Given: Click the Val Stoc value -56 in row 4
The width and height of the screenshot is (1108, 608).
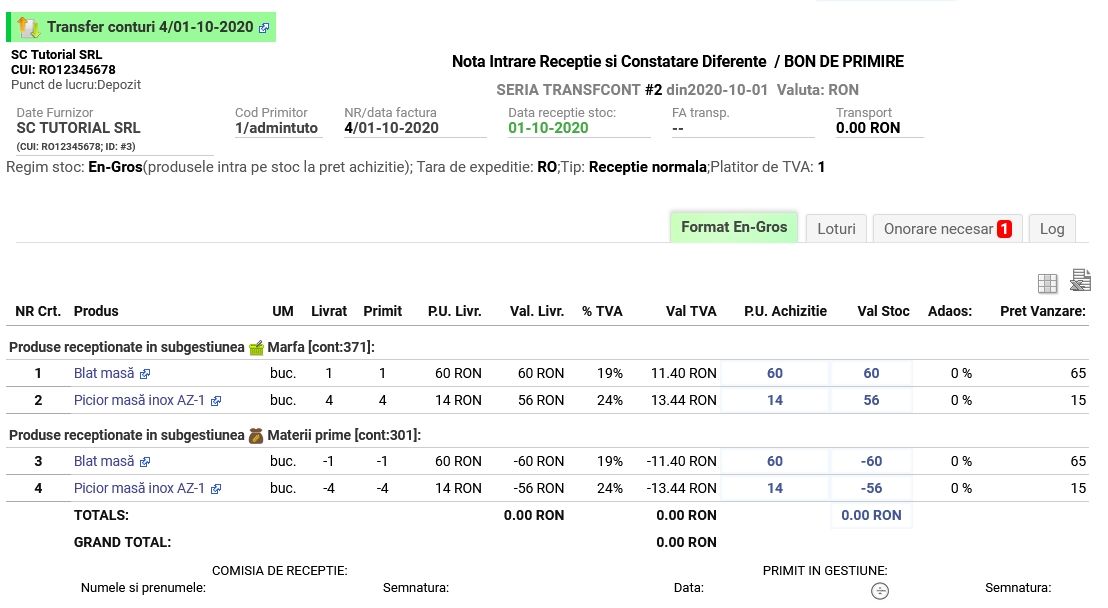Looking at the screenshot, I should (871, 488).
